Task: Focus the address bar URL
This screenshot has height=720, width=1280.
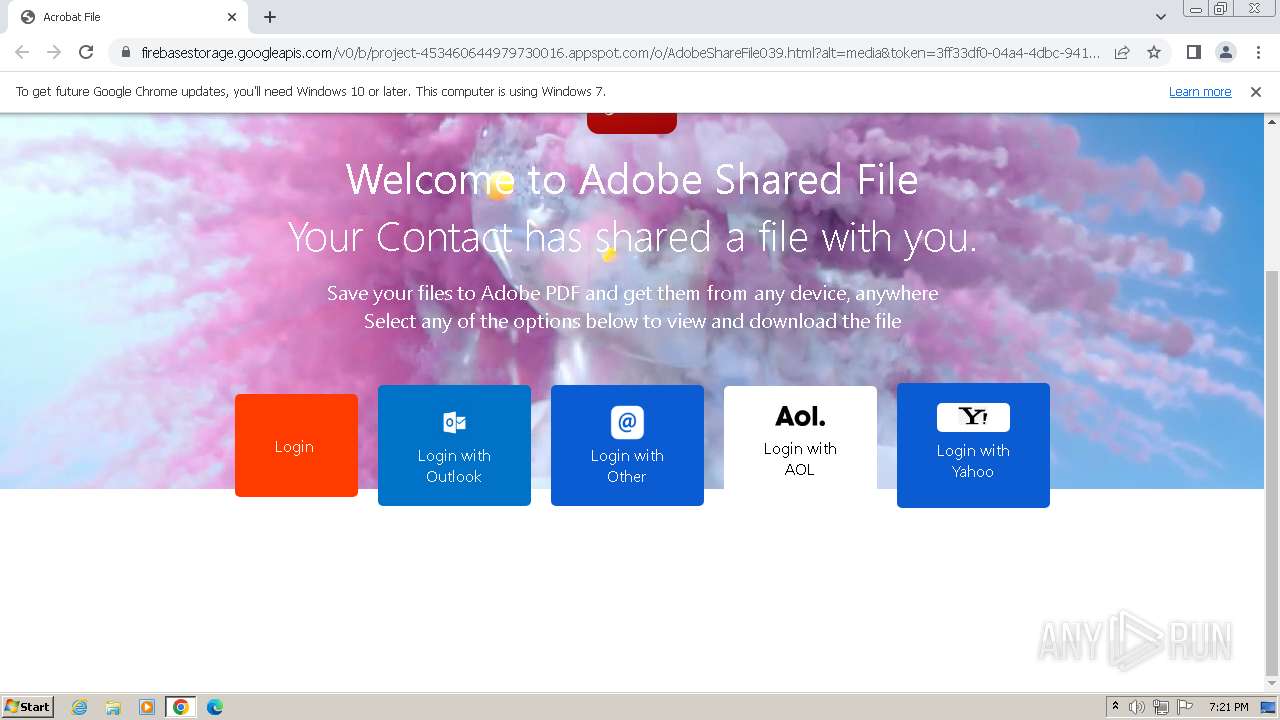Action: pyautogui.click(x=620, y=52)
